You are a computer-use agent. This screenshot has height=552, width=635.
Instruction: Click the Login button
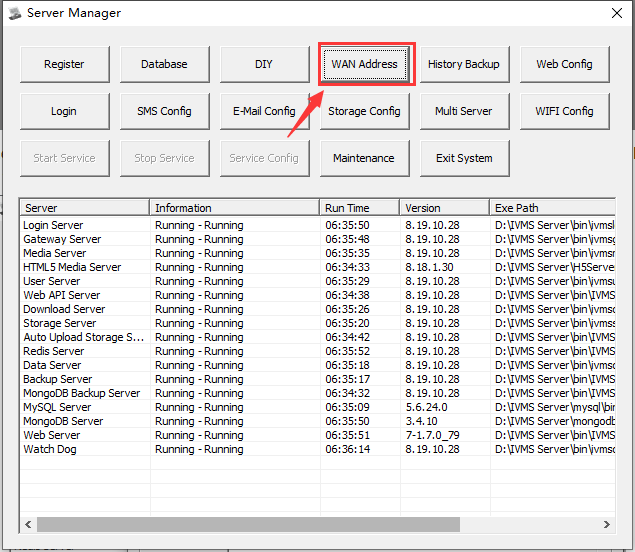point(65,111)
